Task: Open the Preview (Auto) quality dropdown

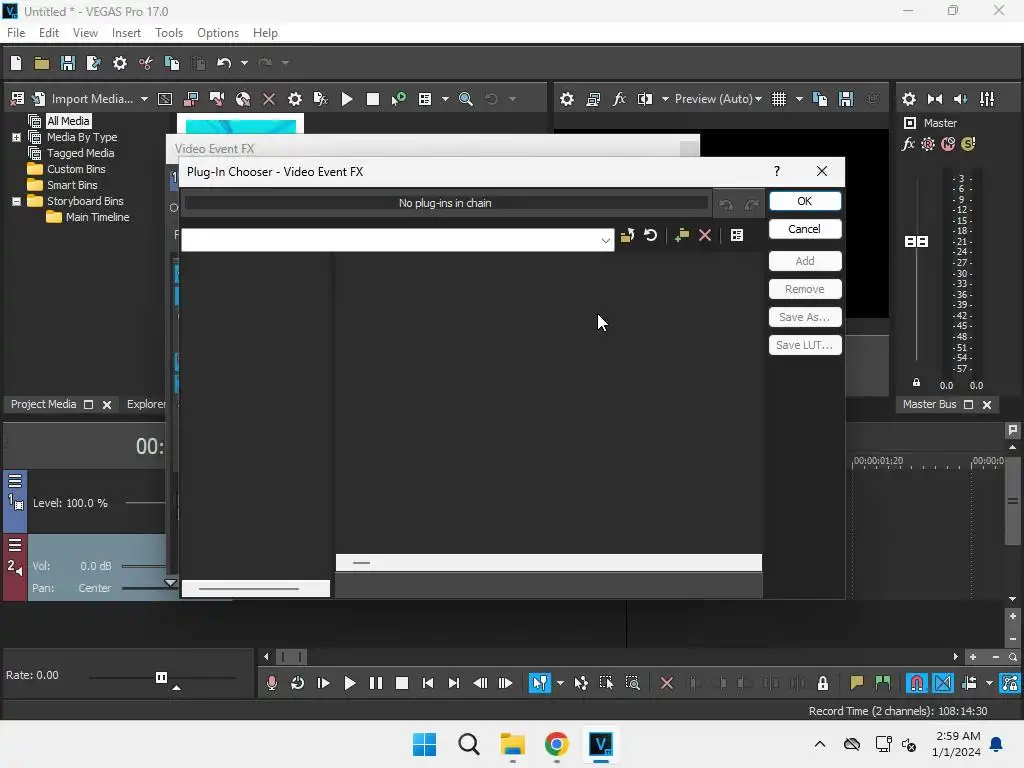Action: coord(718,99)
